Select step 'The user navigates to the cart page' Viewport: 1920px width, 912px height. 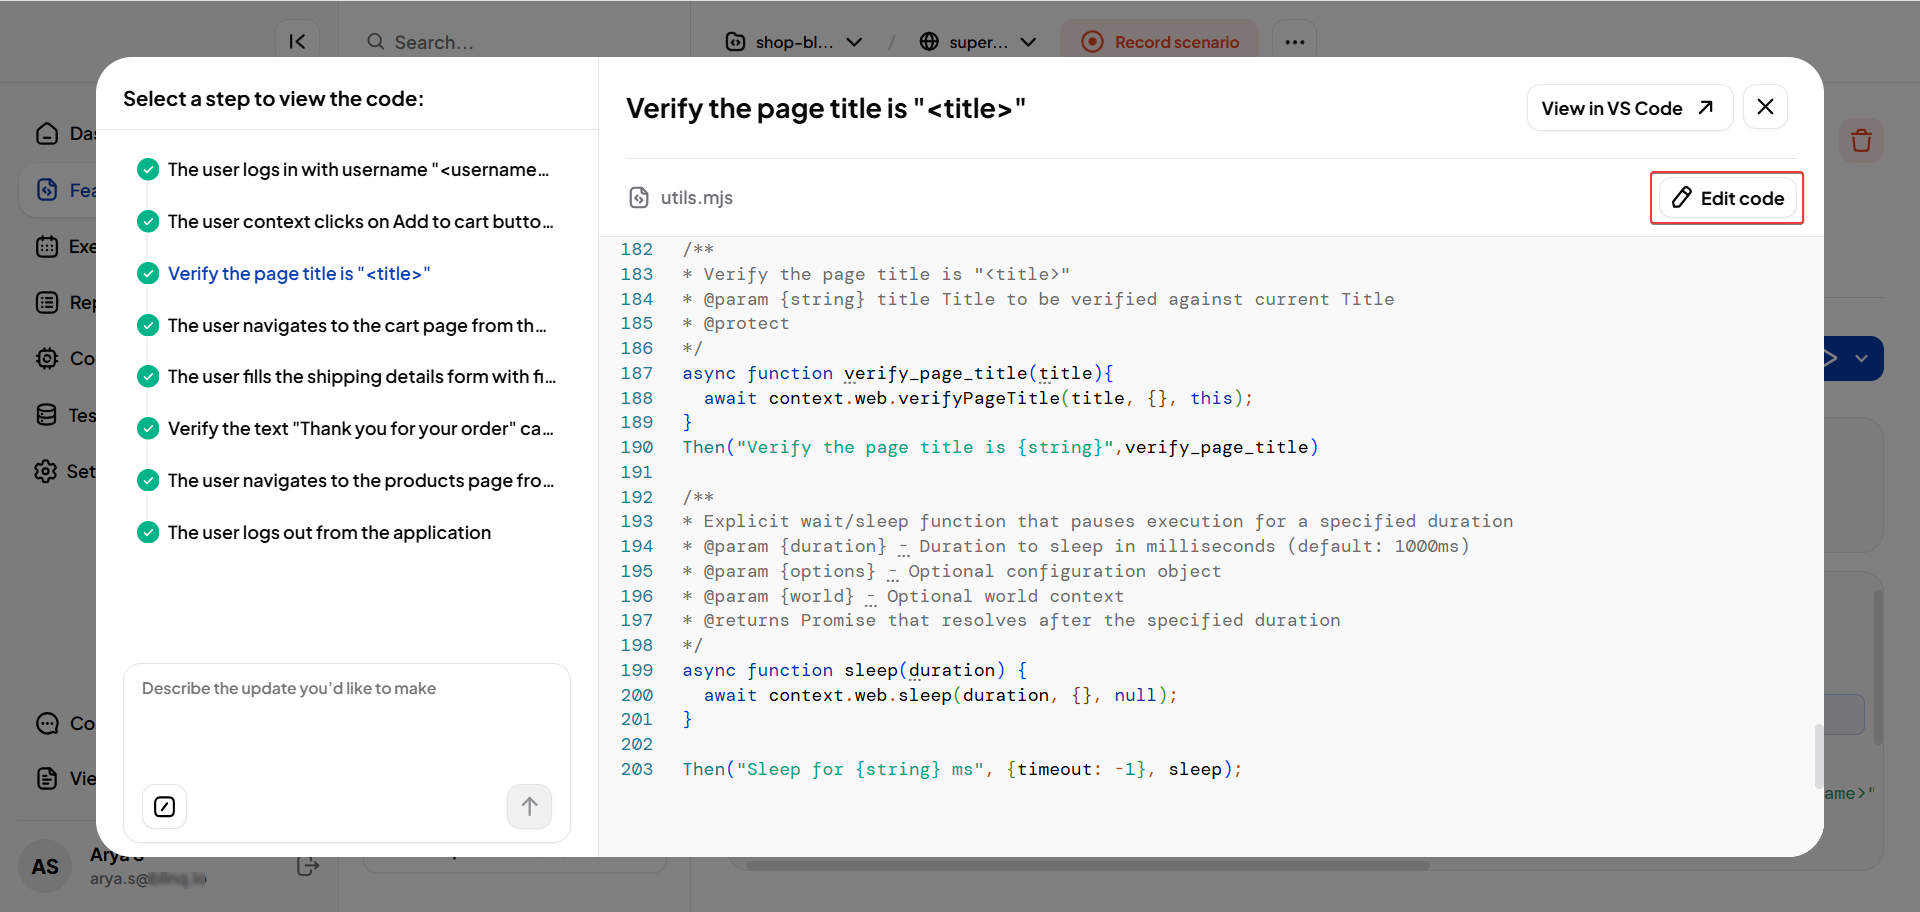coord(357,326)
